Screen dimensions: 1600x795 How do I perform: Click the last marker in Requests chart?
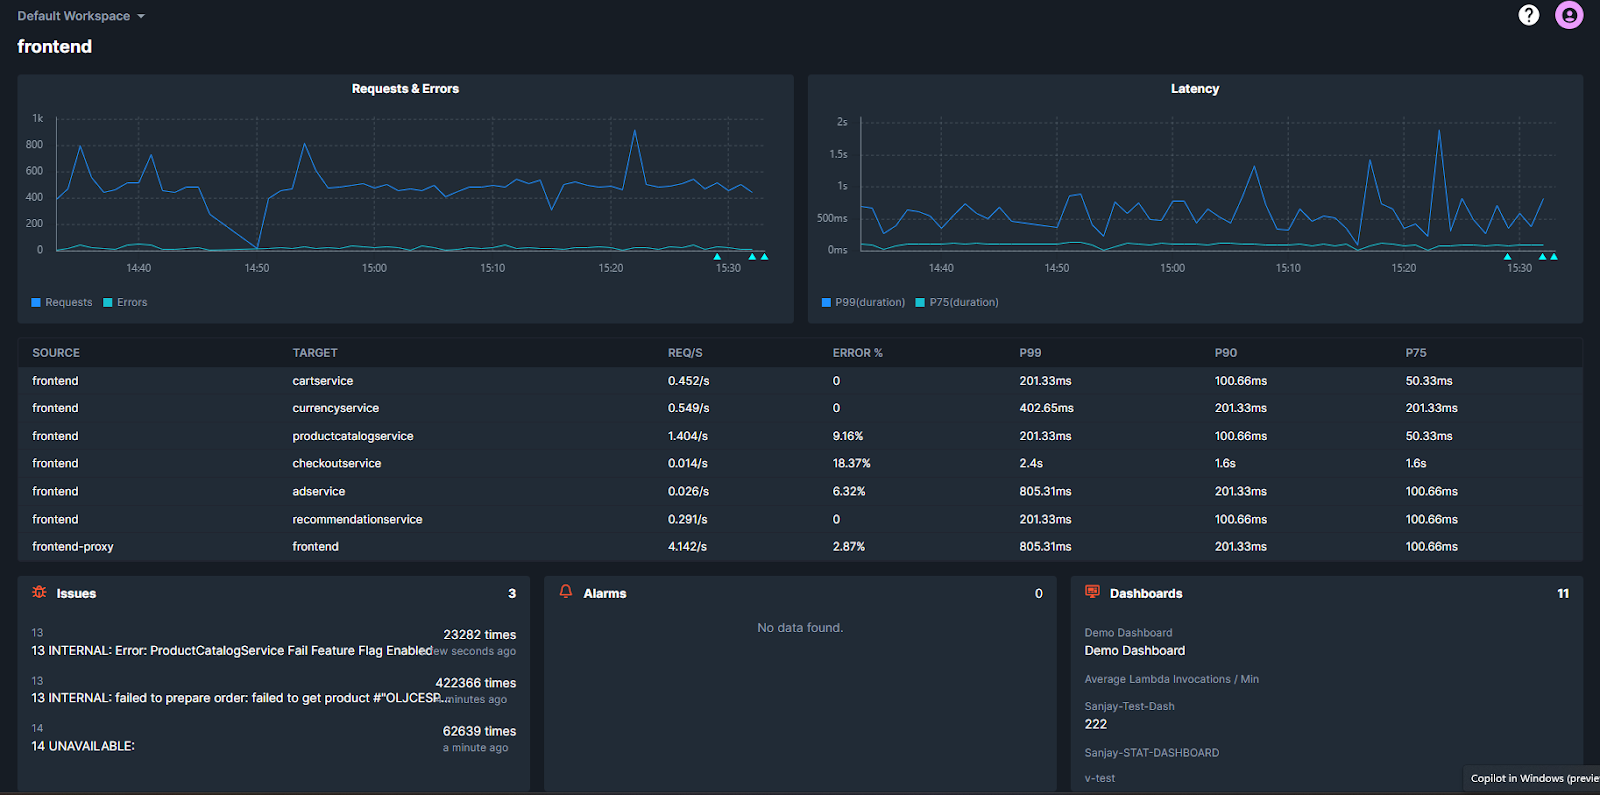click(764, 256)
